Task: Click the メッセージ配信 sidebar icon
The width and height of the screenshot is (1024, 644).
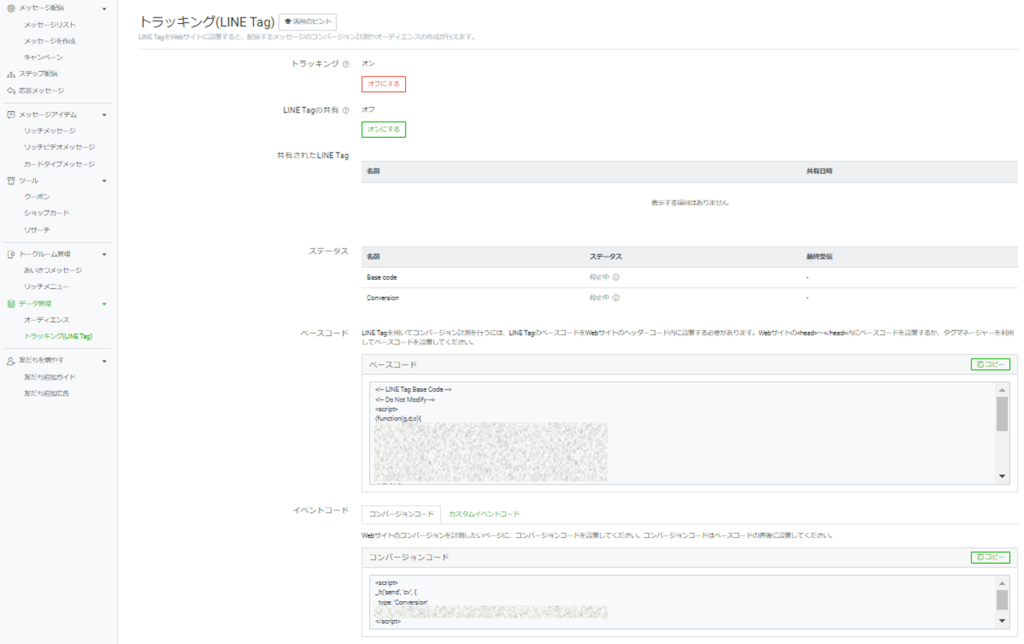Action: (x=11, y=8)
